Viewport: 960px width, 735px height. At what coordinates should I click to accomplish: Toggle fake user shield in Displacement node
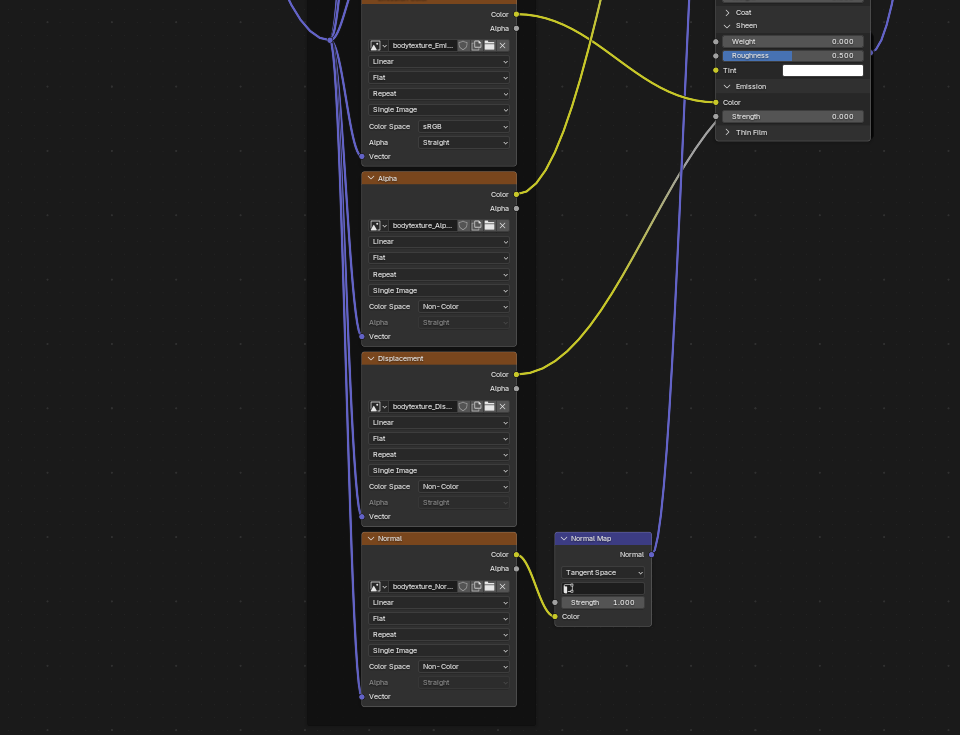[463, 406]
